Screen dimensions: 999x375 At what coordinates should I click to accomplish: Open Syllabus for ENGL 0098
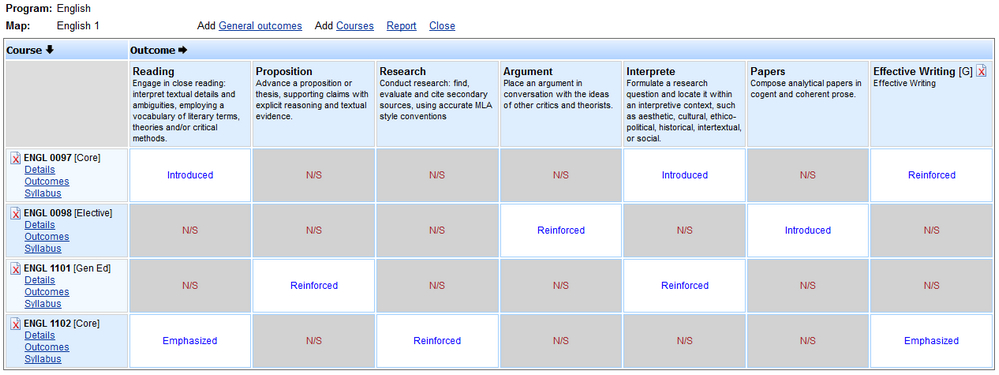[43, 248]
